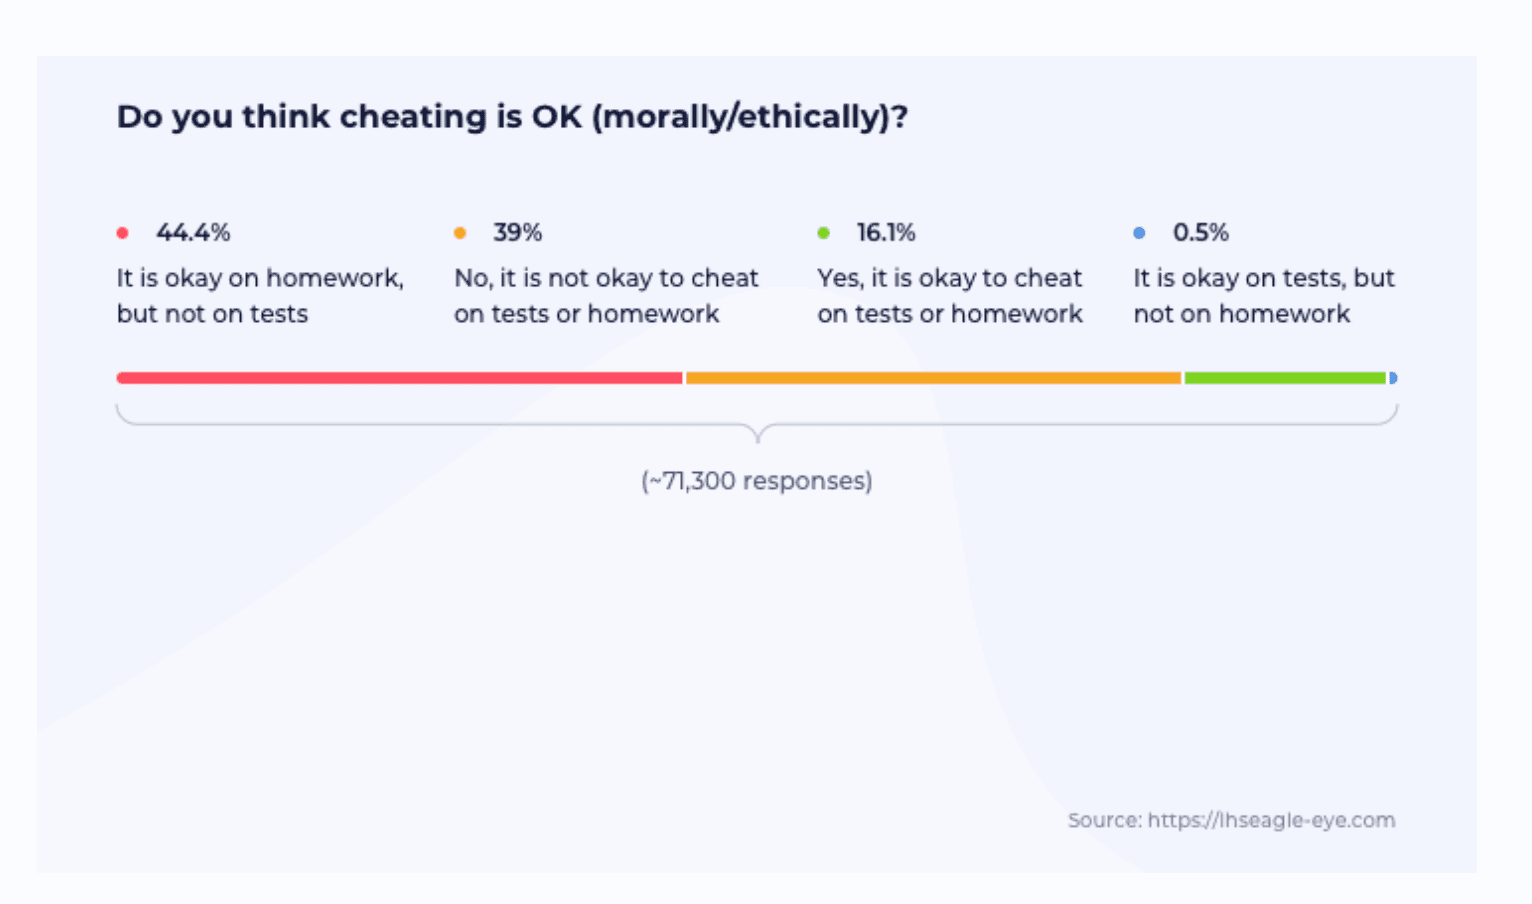Select the orange segment of the bar
The height and width of the screenshot is (904, 1532).
click(933, 378)
